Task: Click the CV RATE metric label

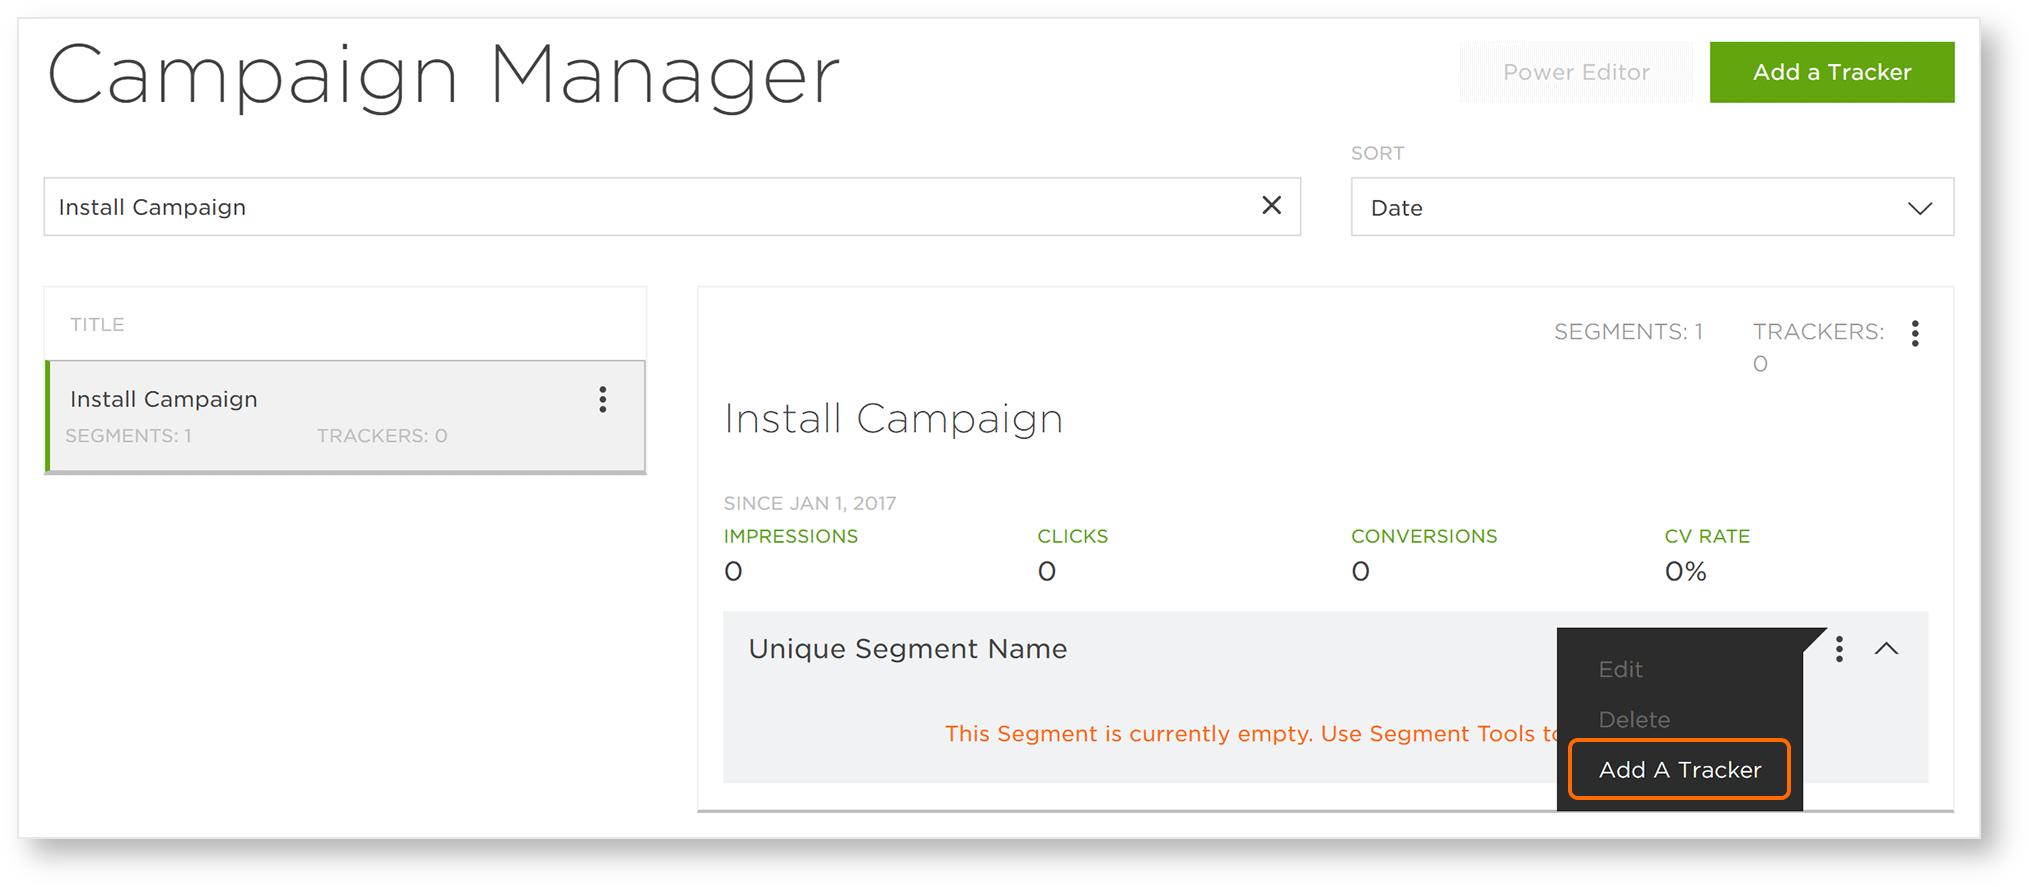Action: point(1707,536)
